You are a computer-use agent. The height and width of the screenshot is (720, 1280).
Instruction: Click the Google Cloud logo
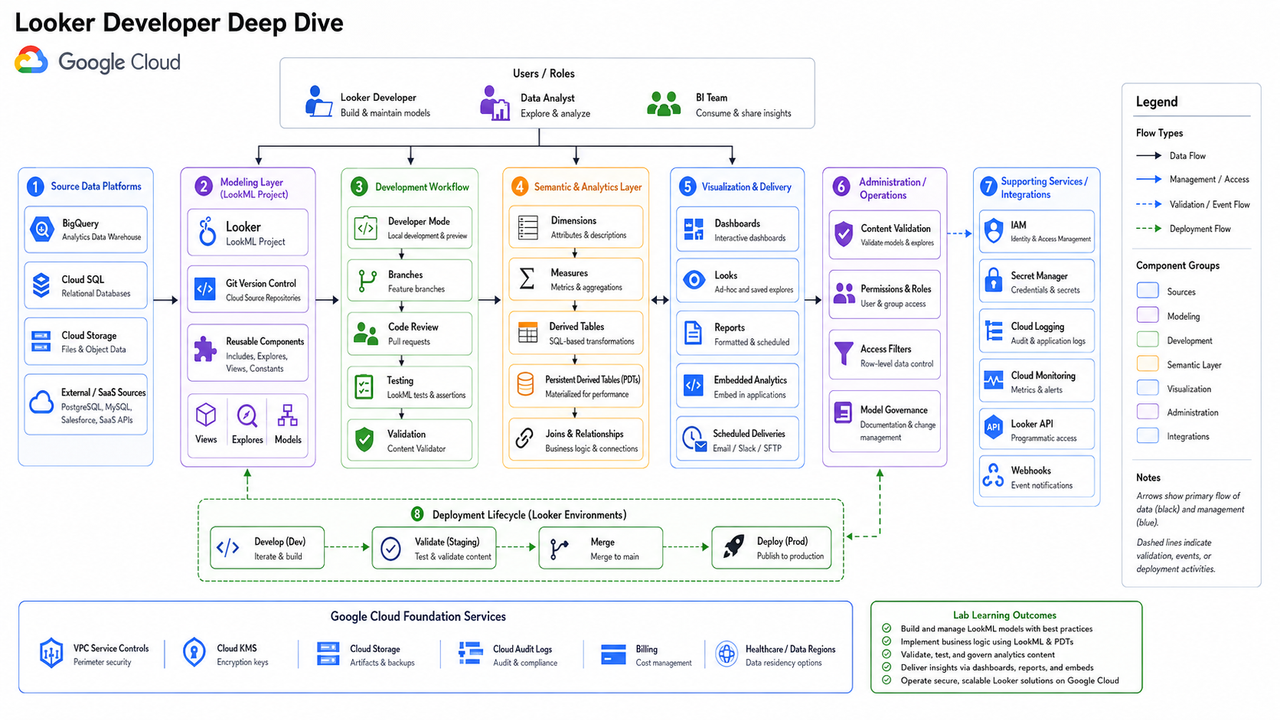[98, 61]
